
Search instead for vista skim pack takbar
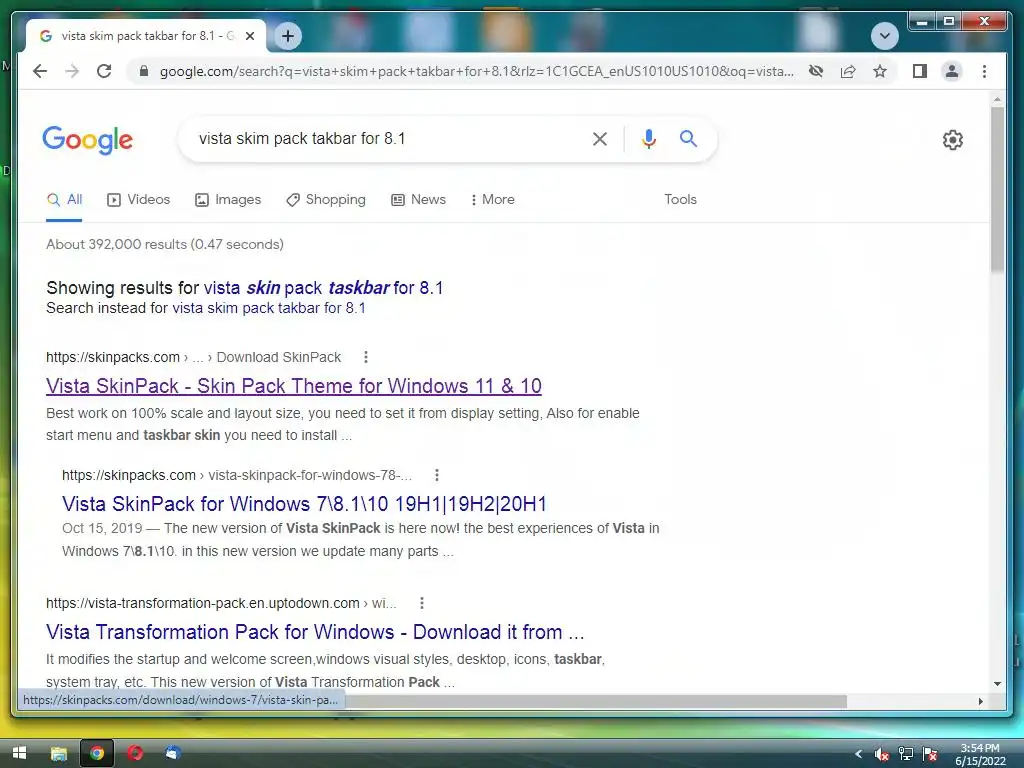click(268, 308)
